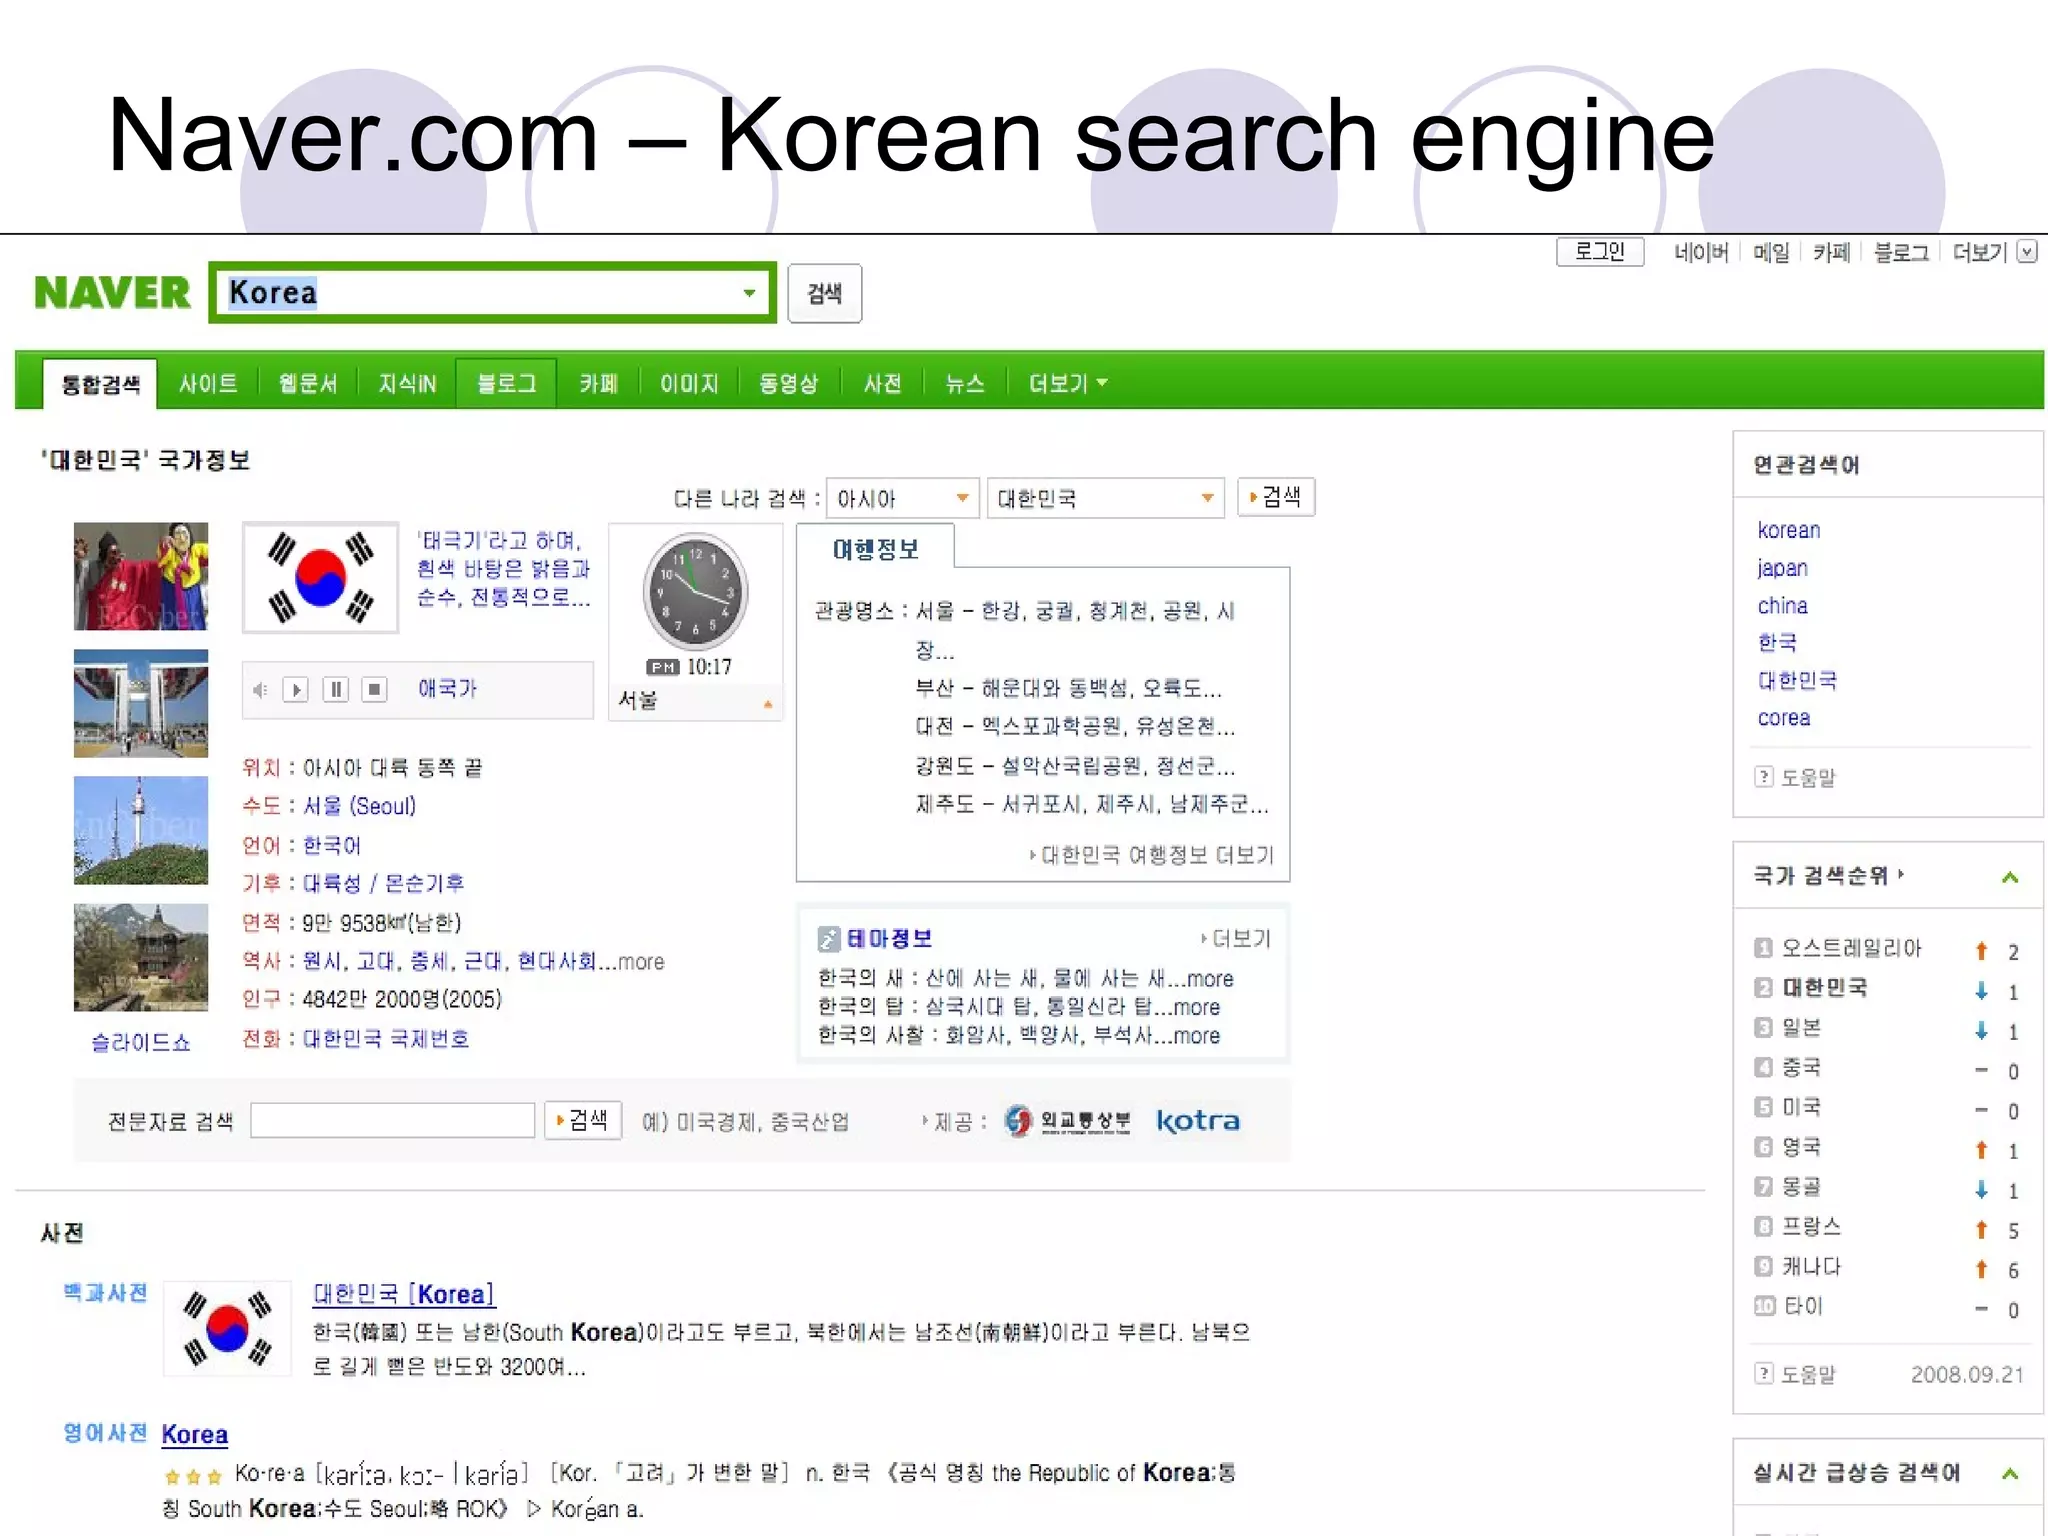This screenshot has height=1536, width=2048.
Task: Open 도움말 help beside 2008.09.21
Action: [1764, 1374]
